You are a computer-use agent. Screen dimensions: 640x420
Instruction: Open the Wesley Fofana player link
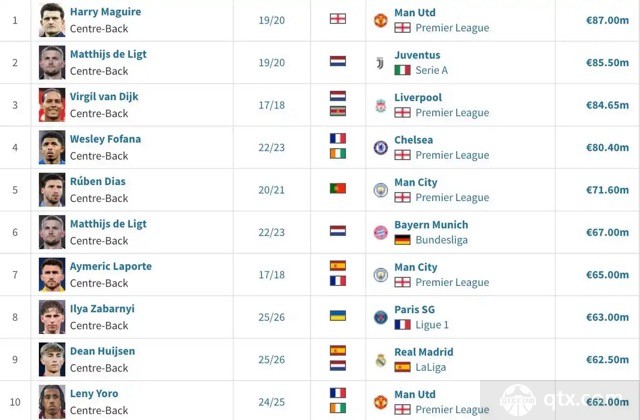[105, 139]
